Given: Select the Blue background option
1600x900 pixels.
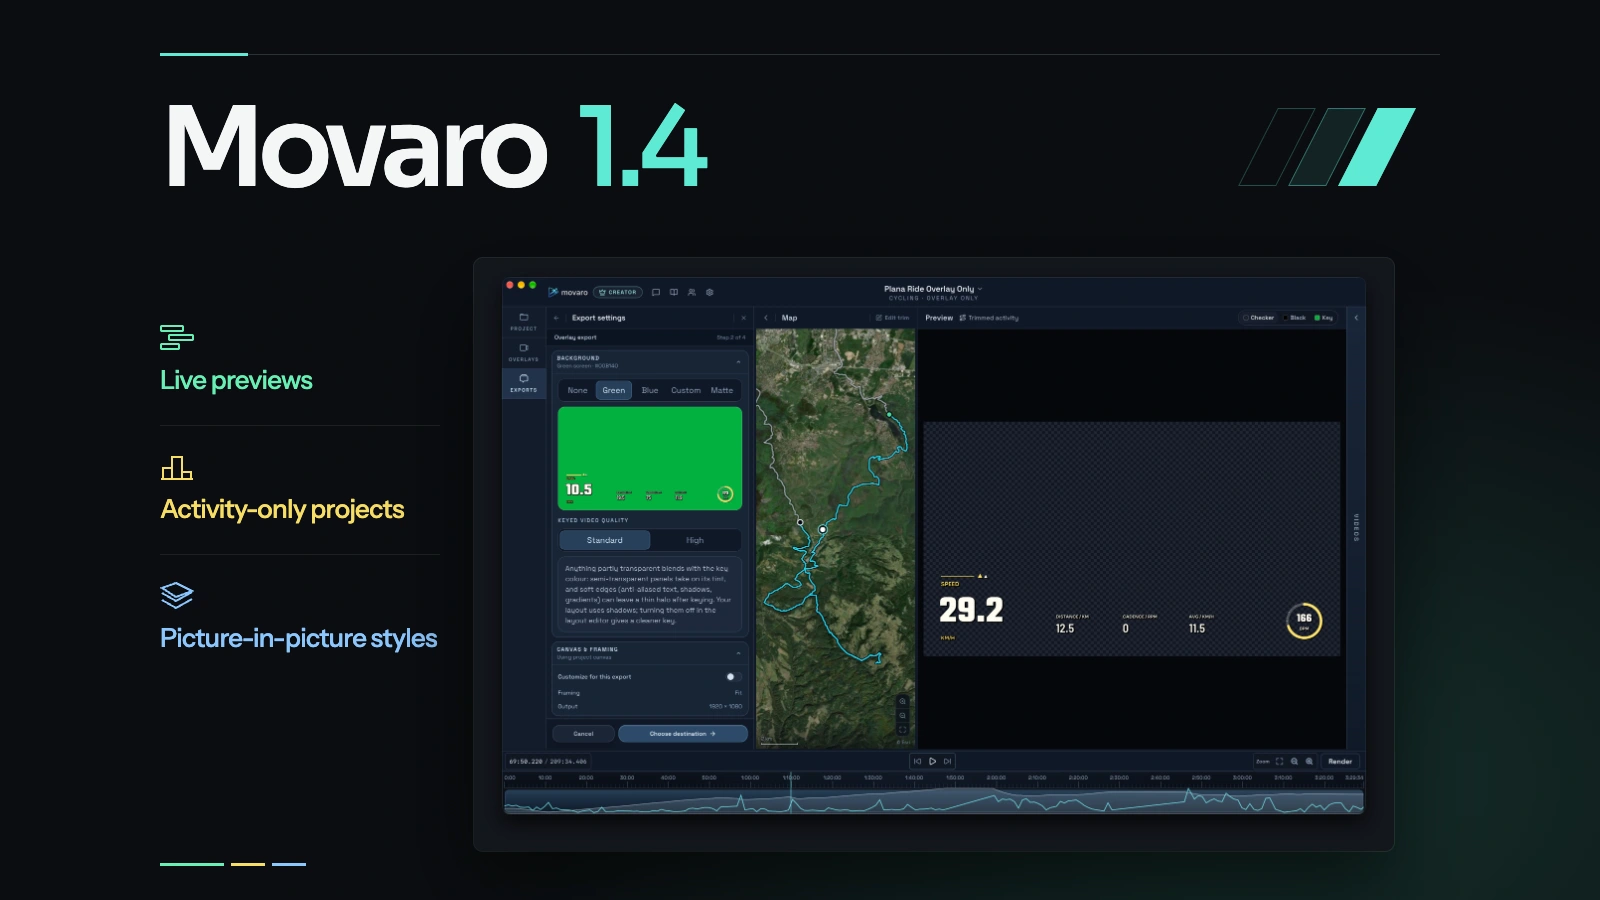Looking at the screenshot, I should (x=650, y=390).
